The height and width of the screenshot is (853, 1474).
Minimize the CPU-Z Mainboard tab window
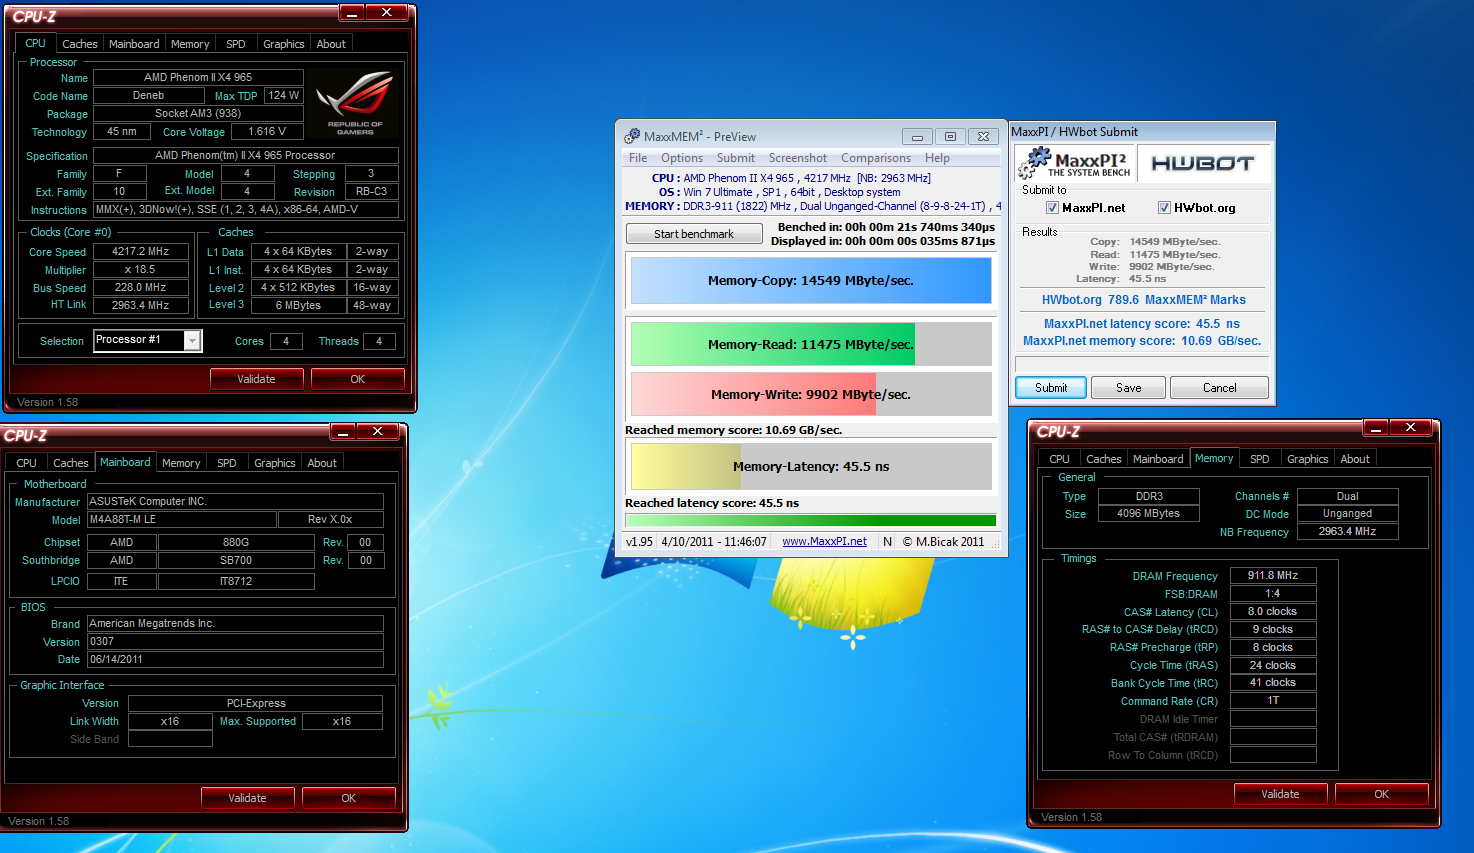coord(342,431)
